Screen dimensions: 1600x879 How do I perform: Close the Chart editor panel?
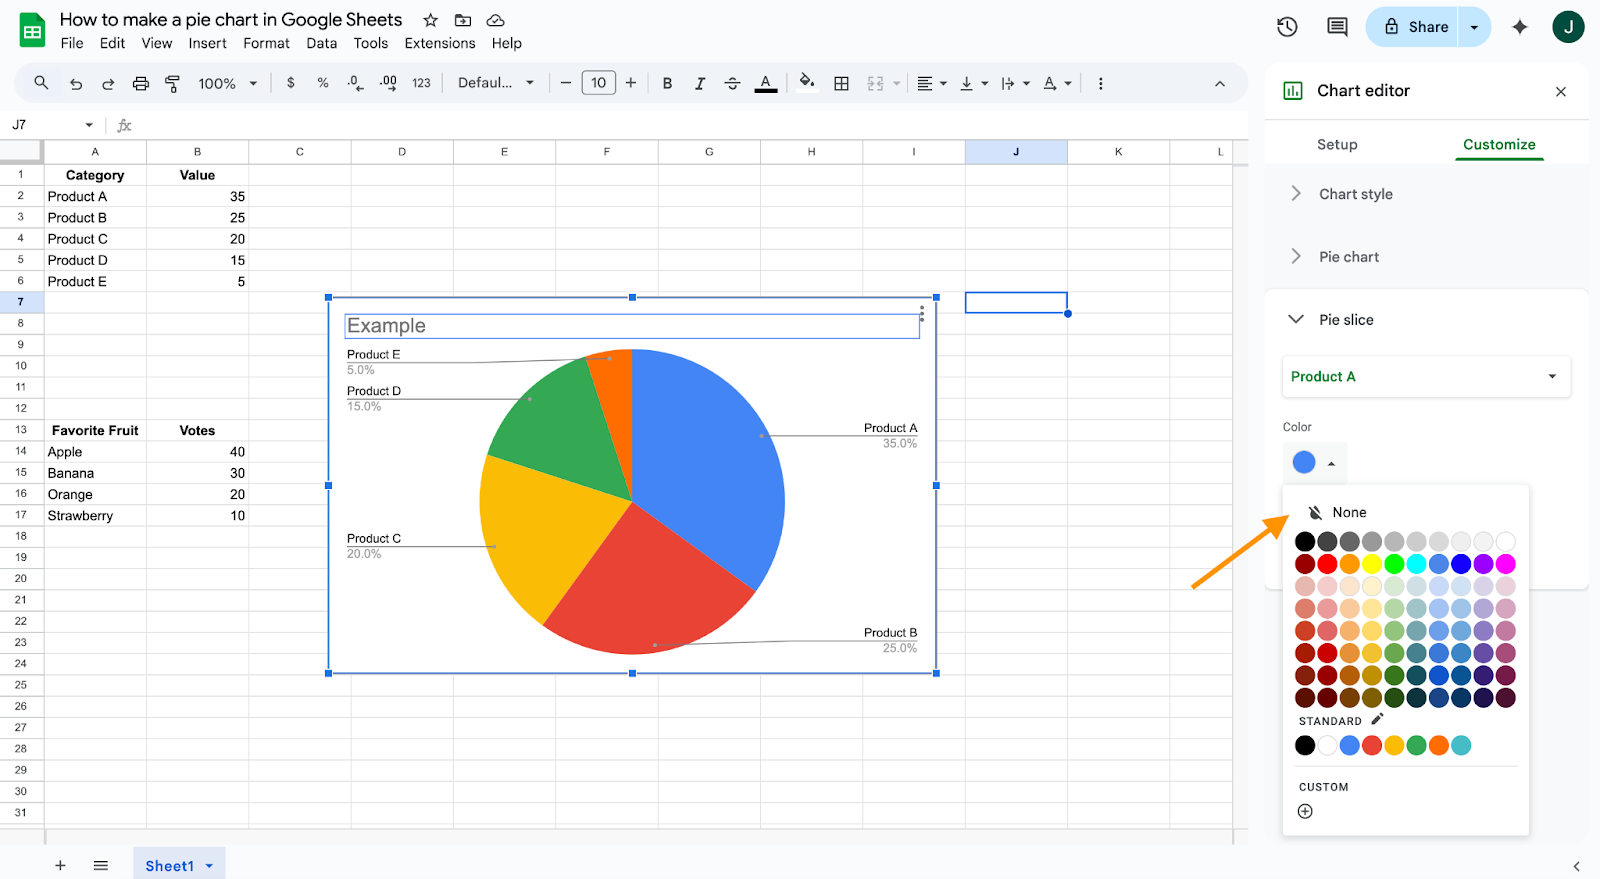point(1561,92)
